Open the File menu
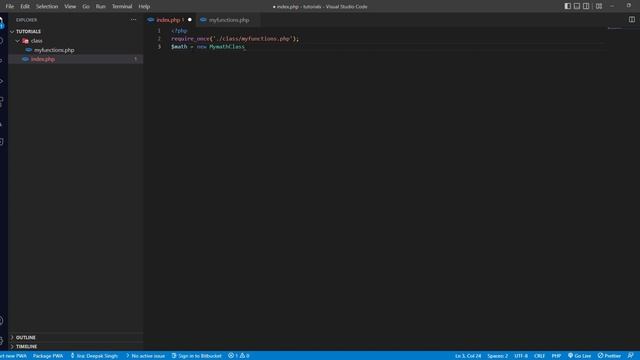Image resolution: width=640 pixels, height=360 pixels. 10,6
